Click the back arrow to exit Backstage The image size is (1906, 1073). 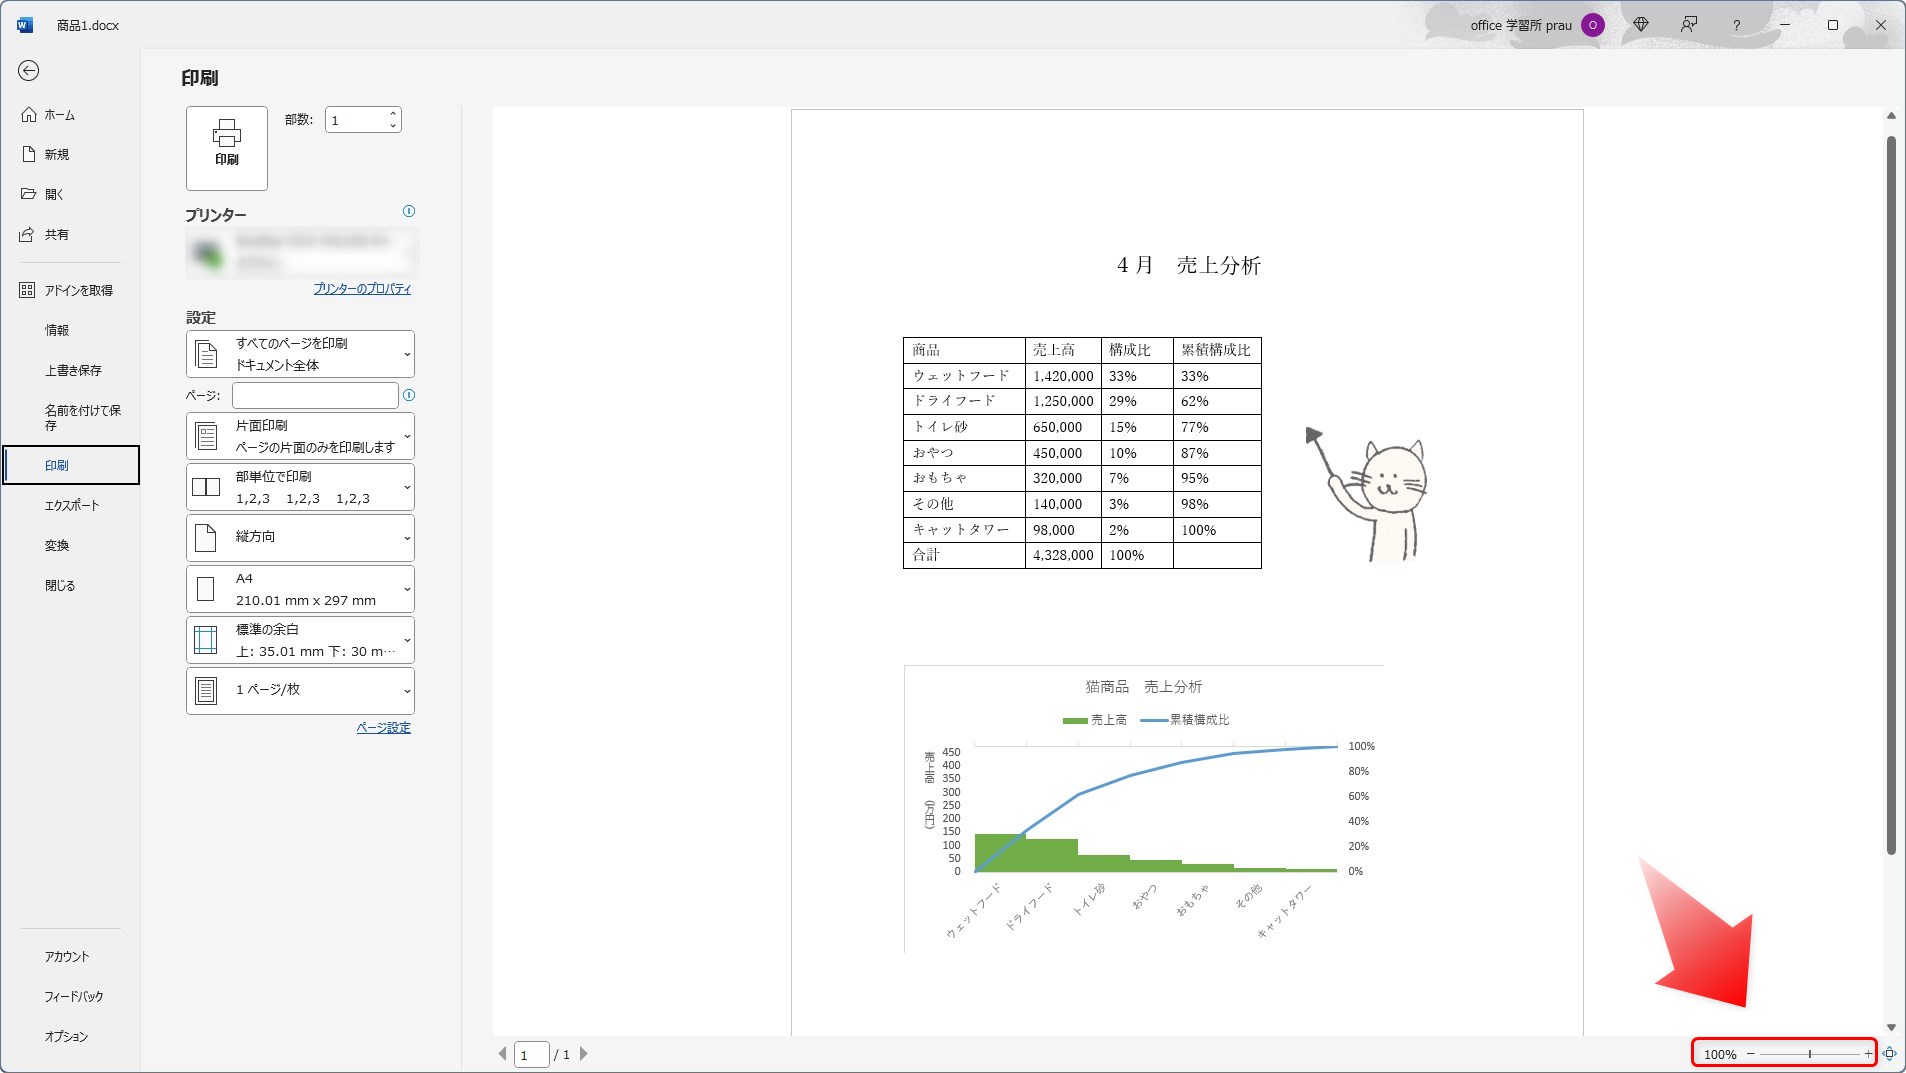pyautogui.click(x=29, y=70)
